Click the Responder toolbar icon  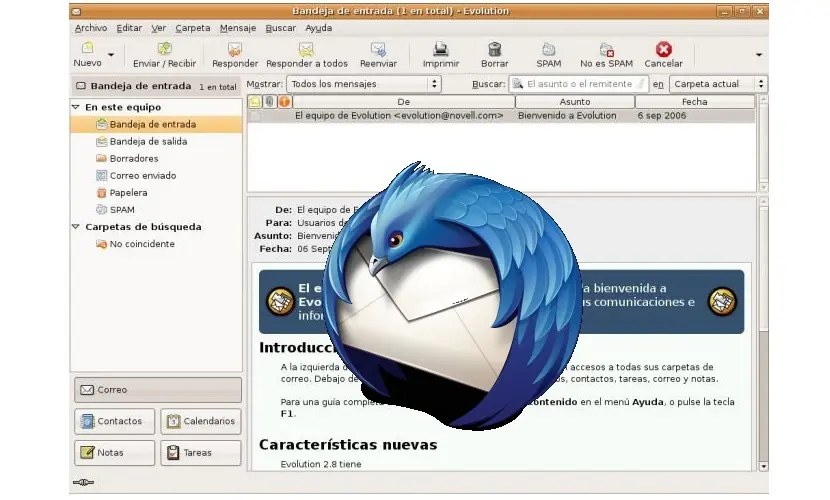pos(234,49)
